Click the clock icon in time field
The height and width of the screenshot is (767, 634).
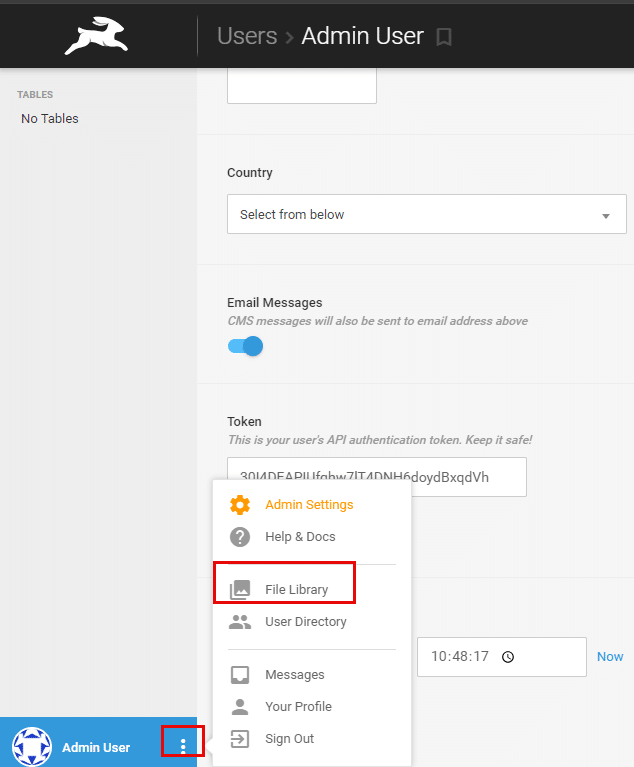(x=508, y=656)
